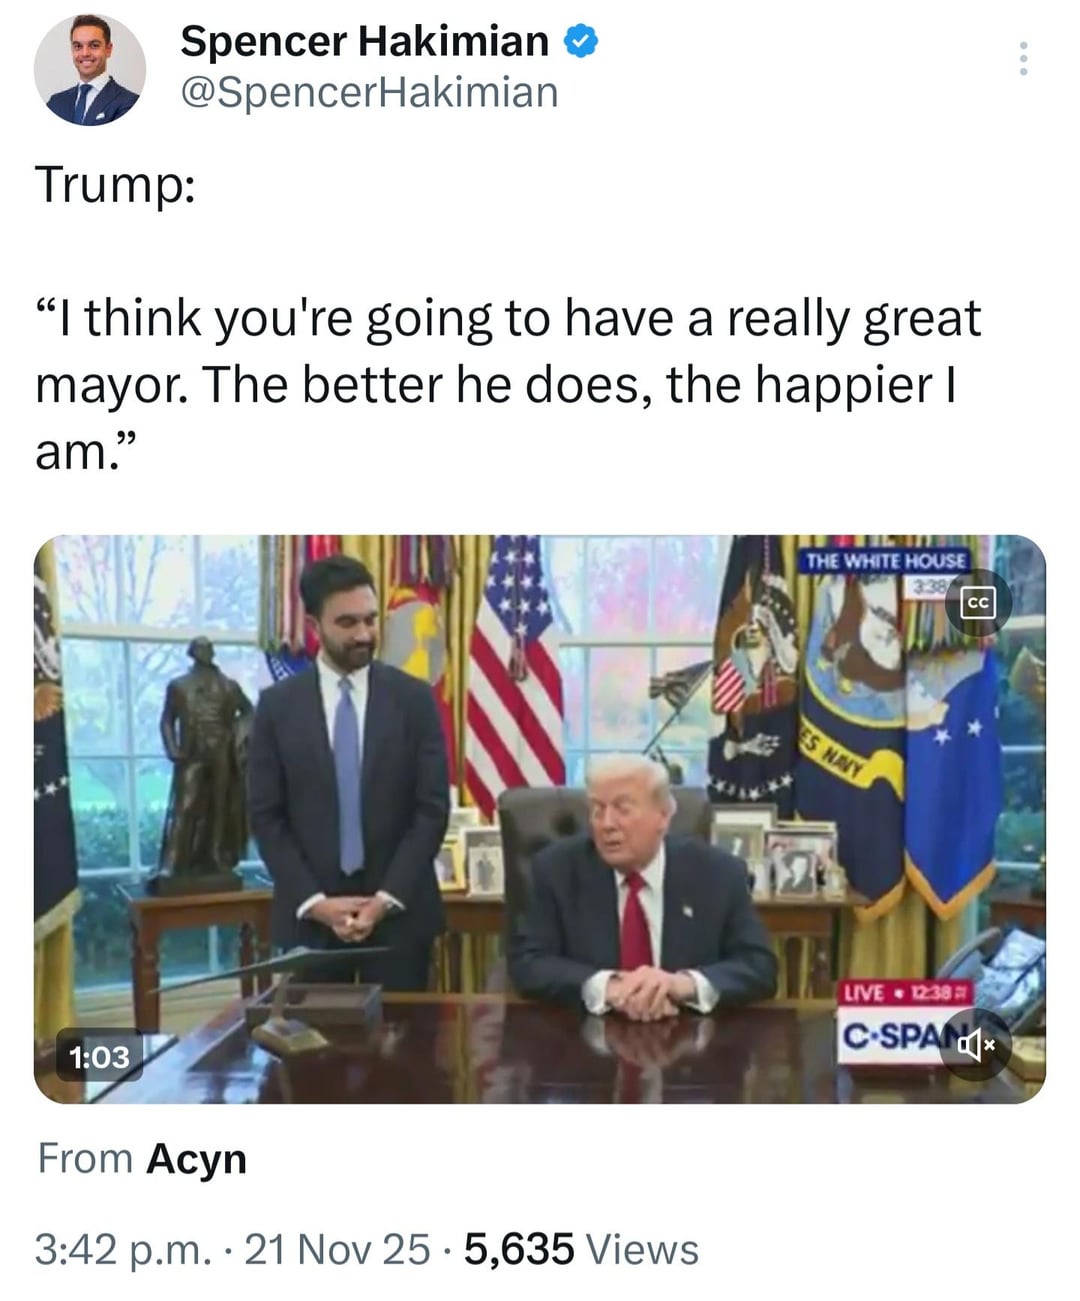The width and height of the screenshot is (1080, 1301).
Task: Click the blue verified badge
Action: point(581,41)
